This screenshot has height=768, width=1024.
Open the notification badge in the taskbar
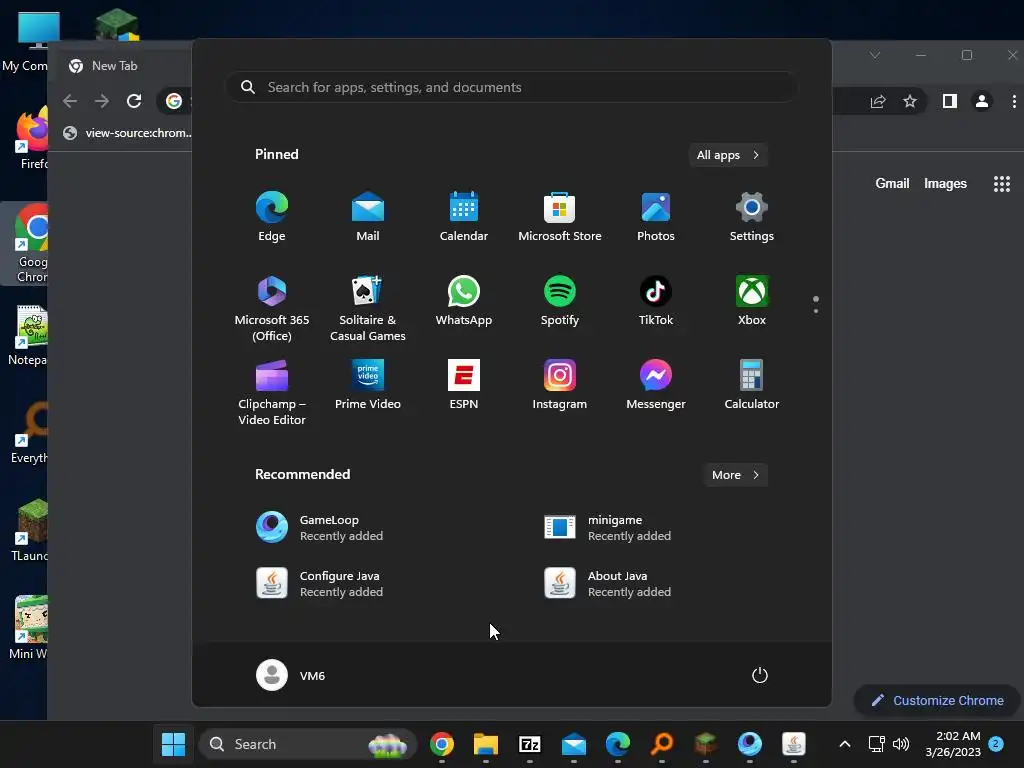(996, 743)
